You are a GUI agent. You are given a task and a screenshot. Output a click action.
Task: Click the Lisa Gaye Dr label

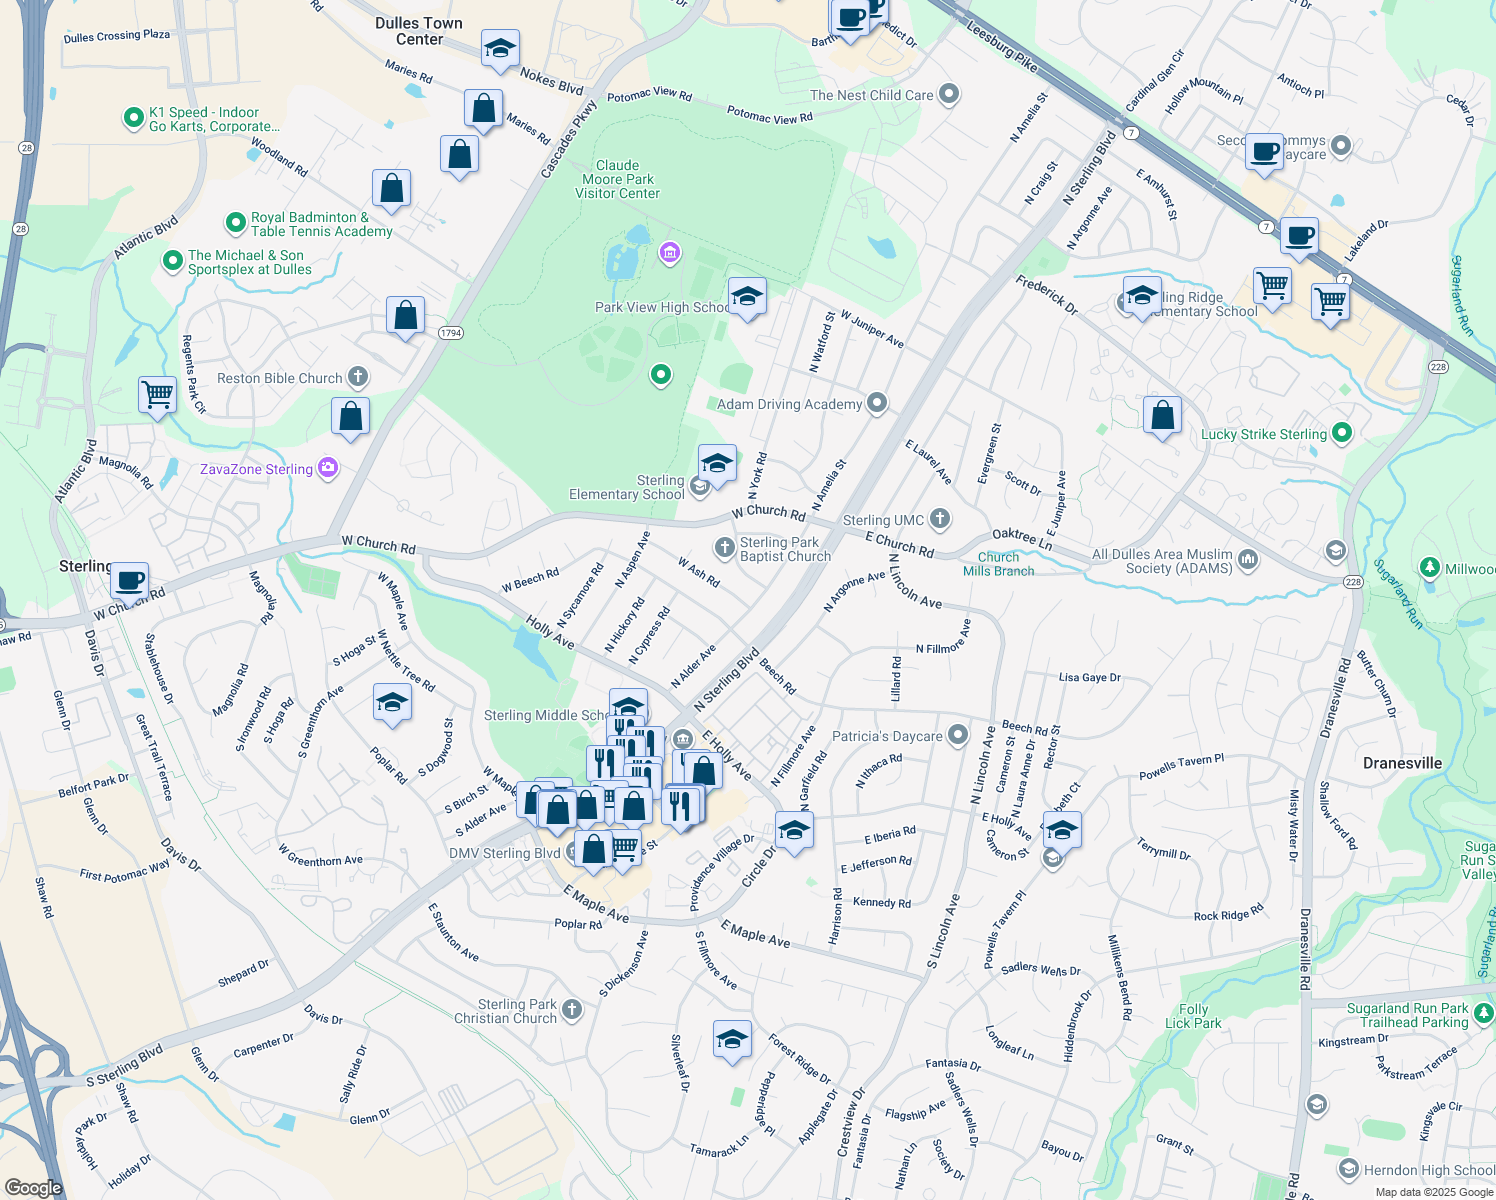click(1090, 677)
